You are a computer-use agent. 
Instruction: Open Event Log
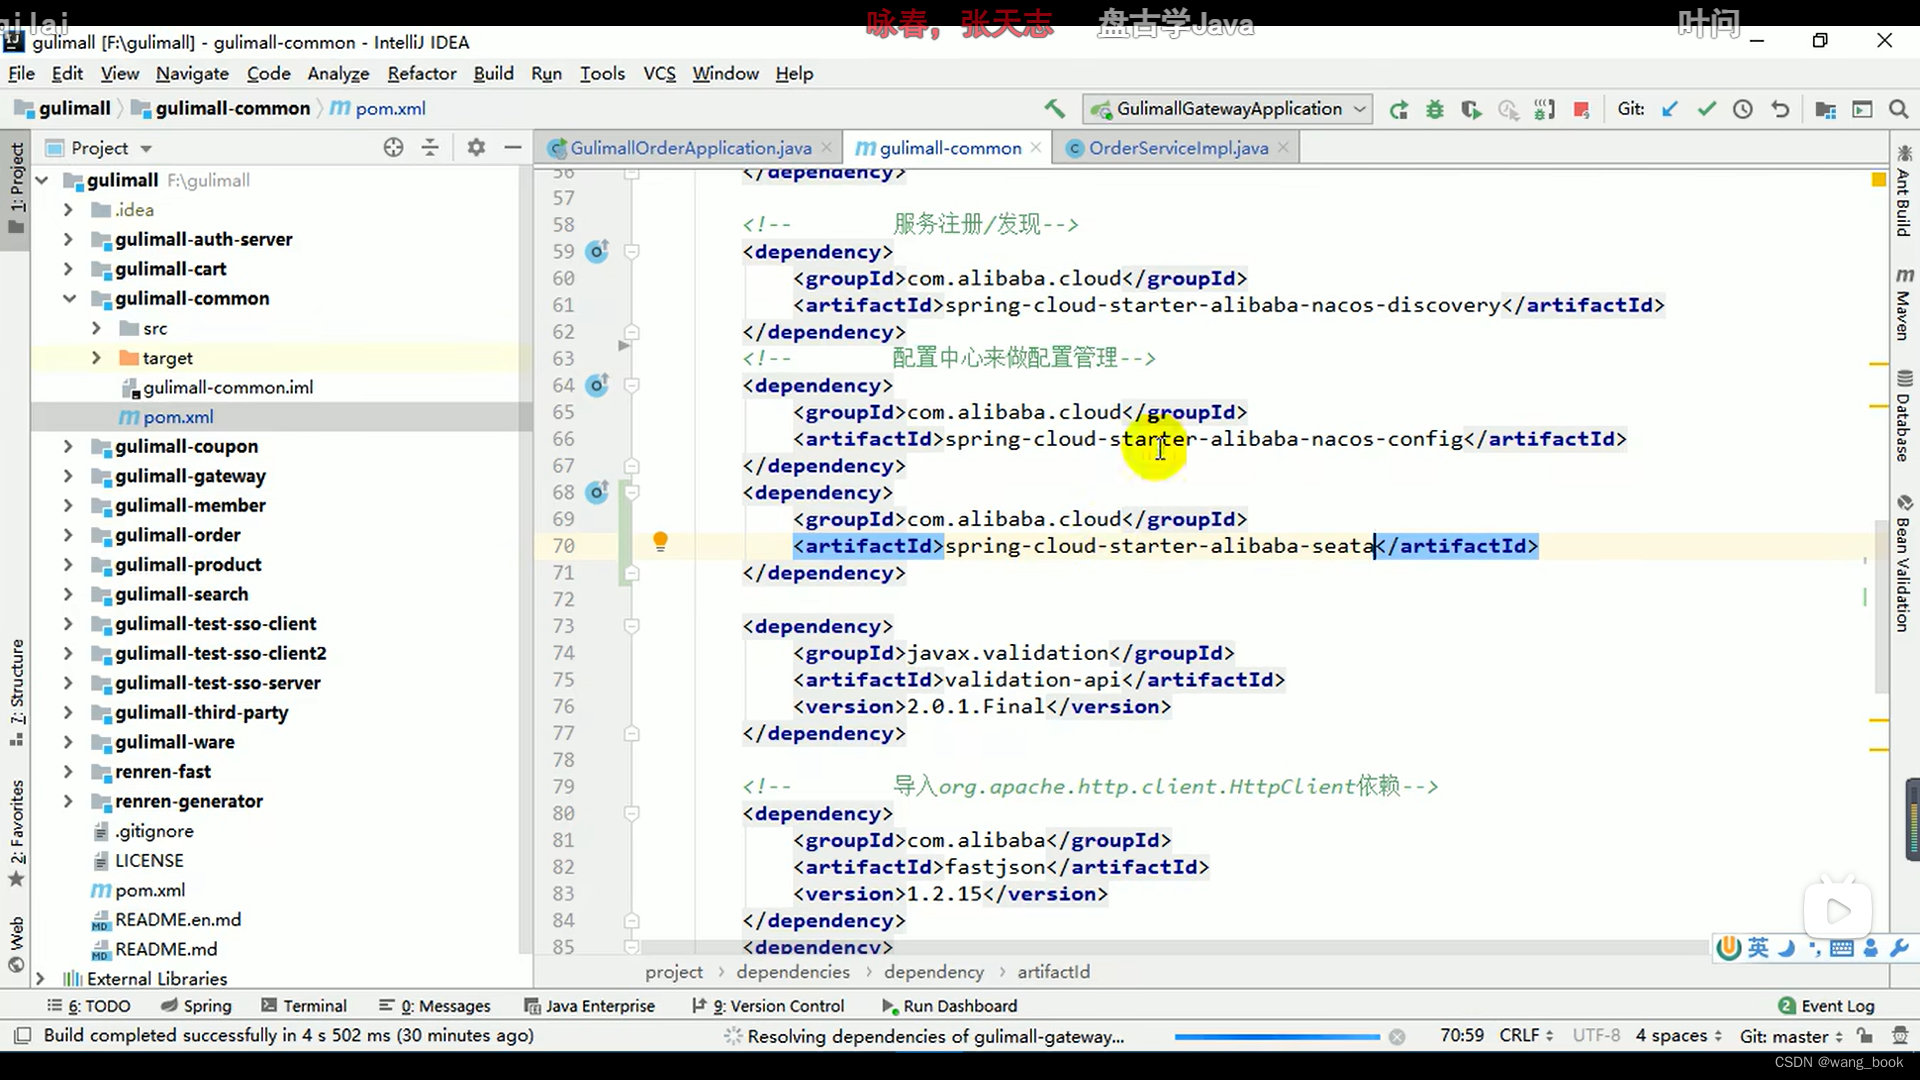click(1826, 1006)
